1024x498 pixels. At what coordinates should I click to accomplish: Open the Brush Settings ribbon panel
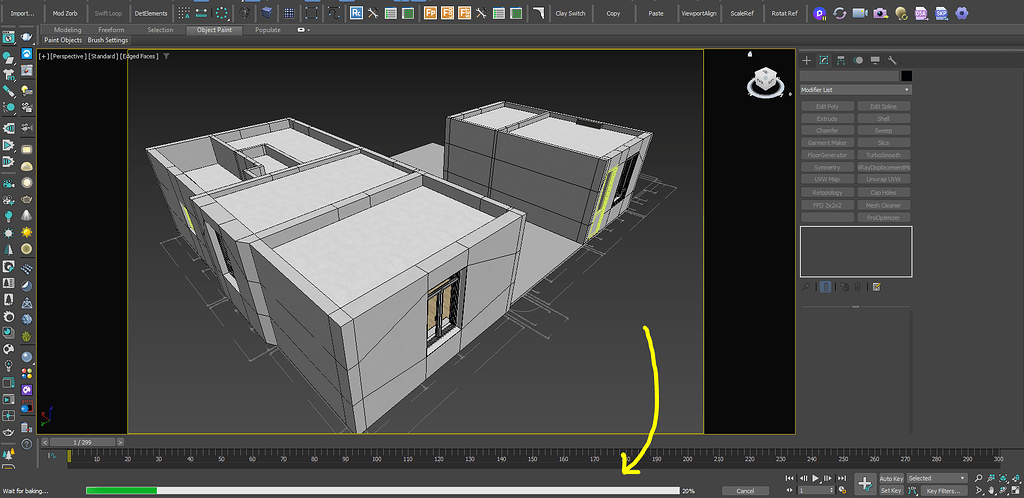(108, 40)
